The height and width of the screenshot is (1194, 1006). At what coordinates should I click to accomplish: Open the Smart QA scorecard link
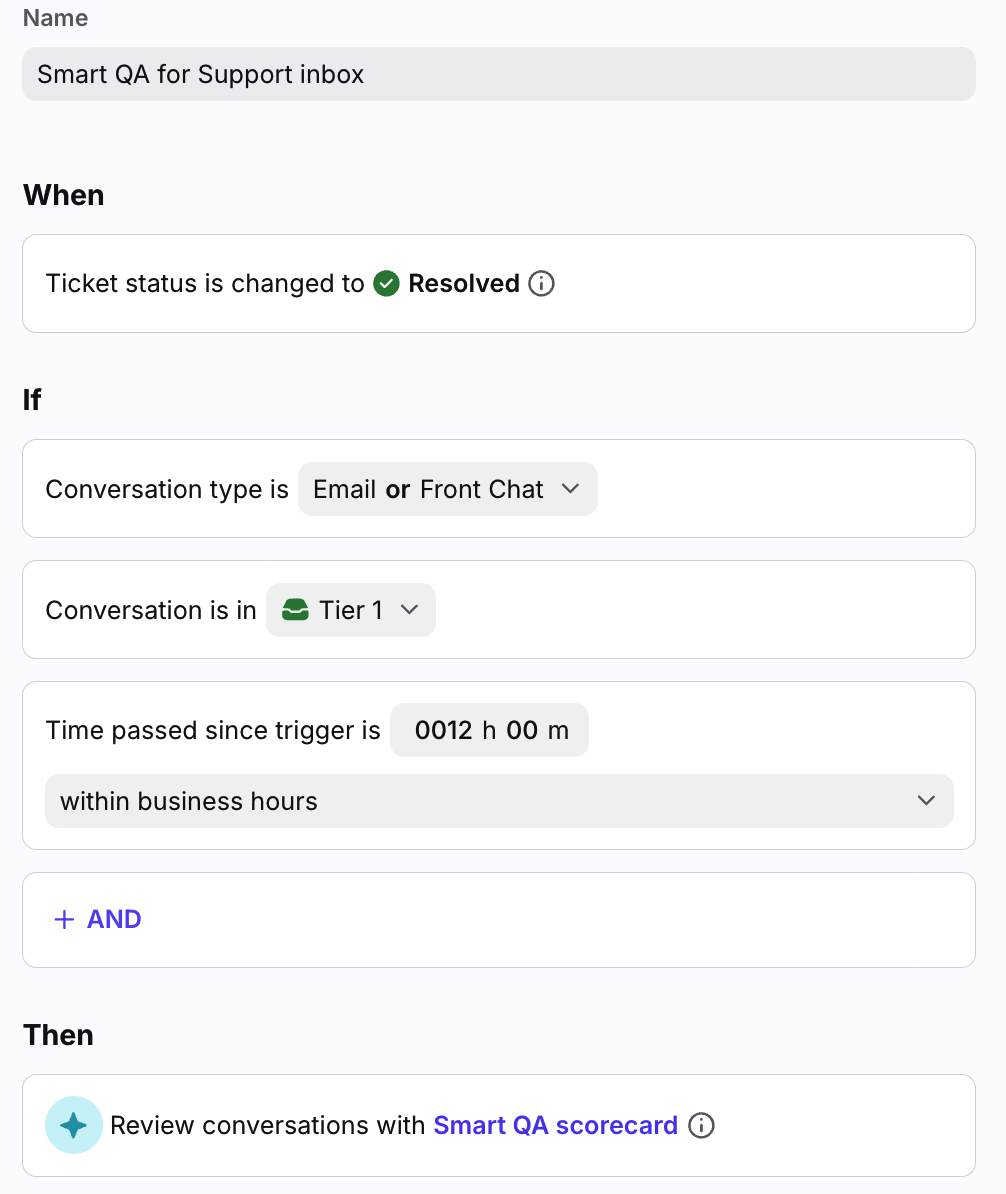point(555,1126)
